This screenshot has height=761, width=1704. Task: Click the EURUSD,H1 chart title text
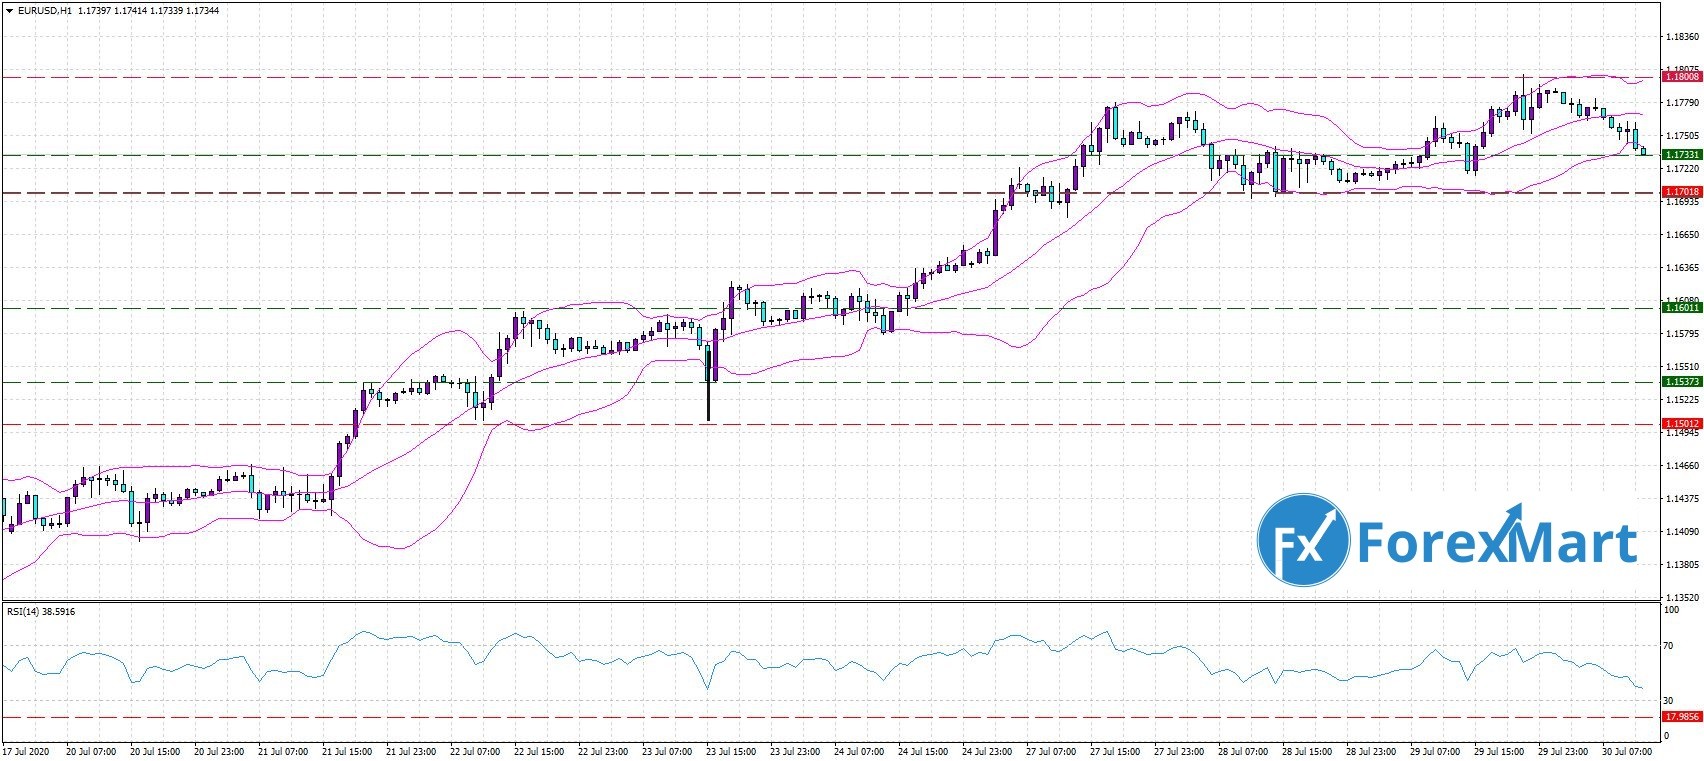41,10
